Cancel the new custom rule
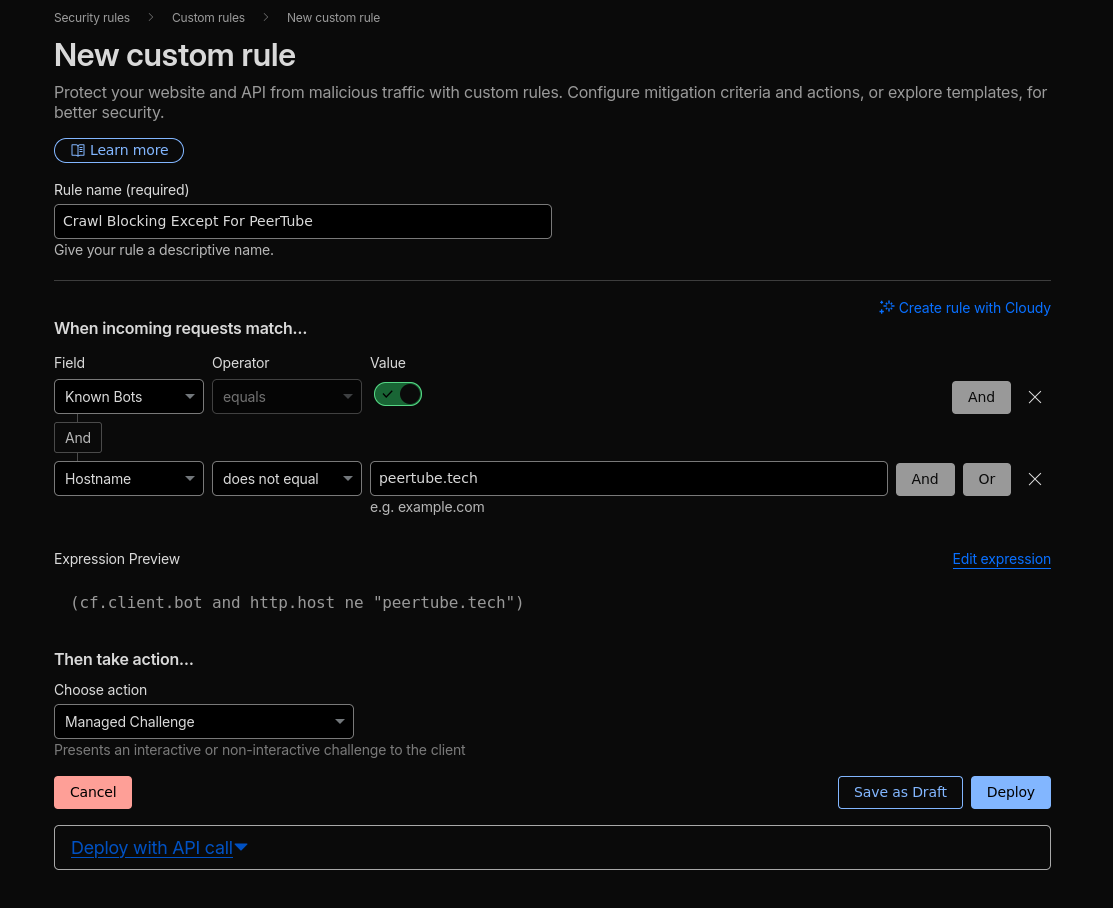The height and width of the screenshot is (908, 1113). [x=93, y=792]
